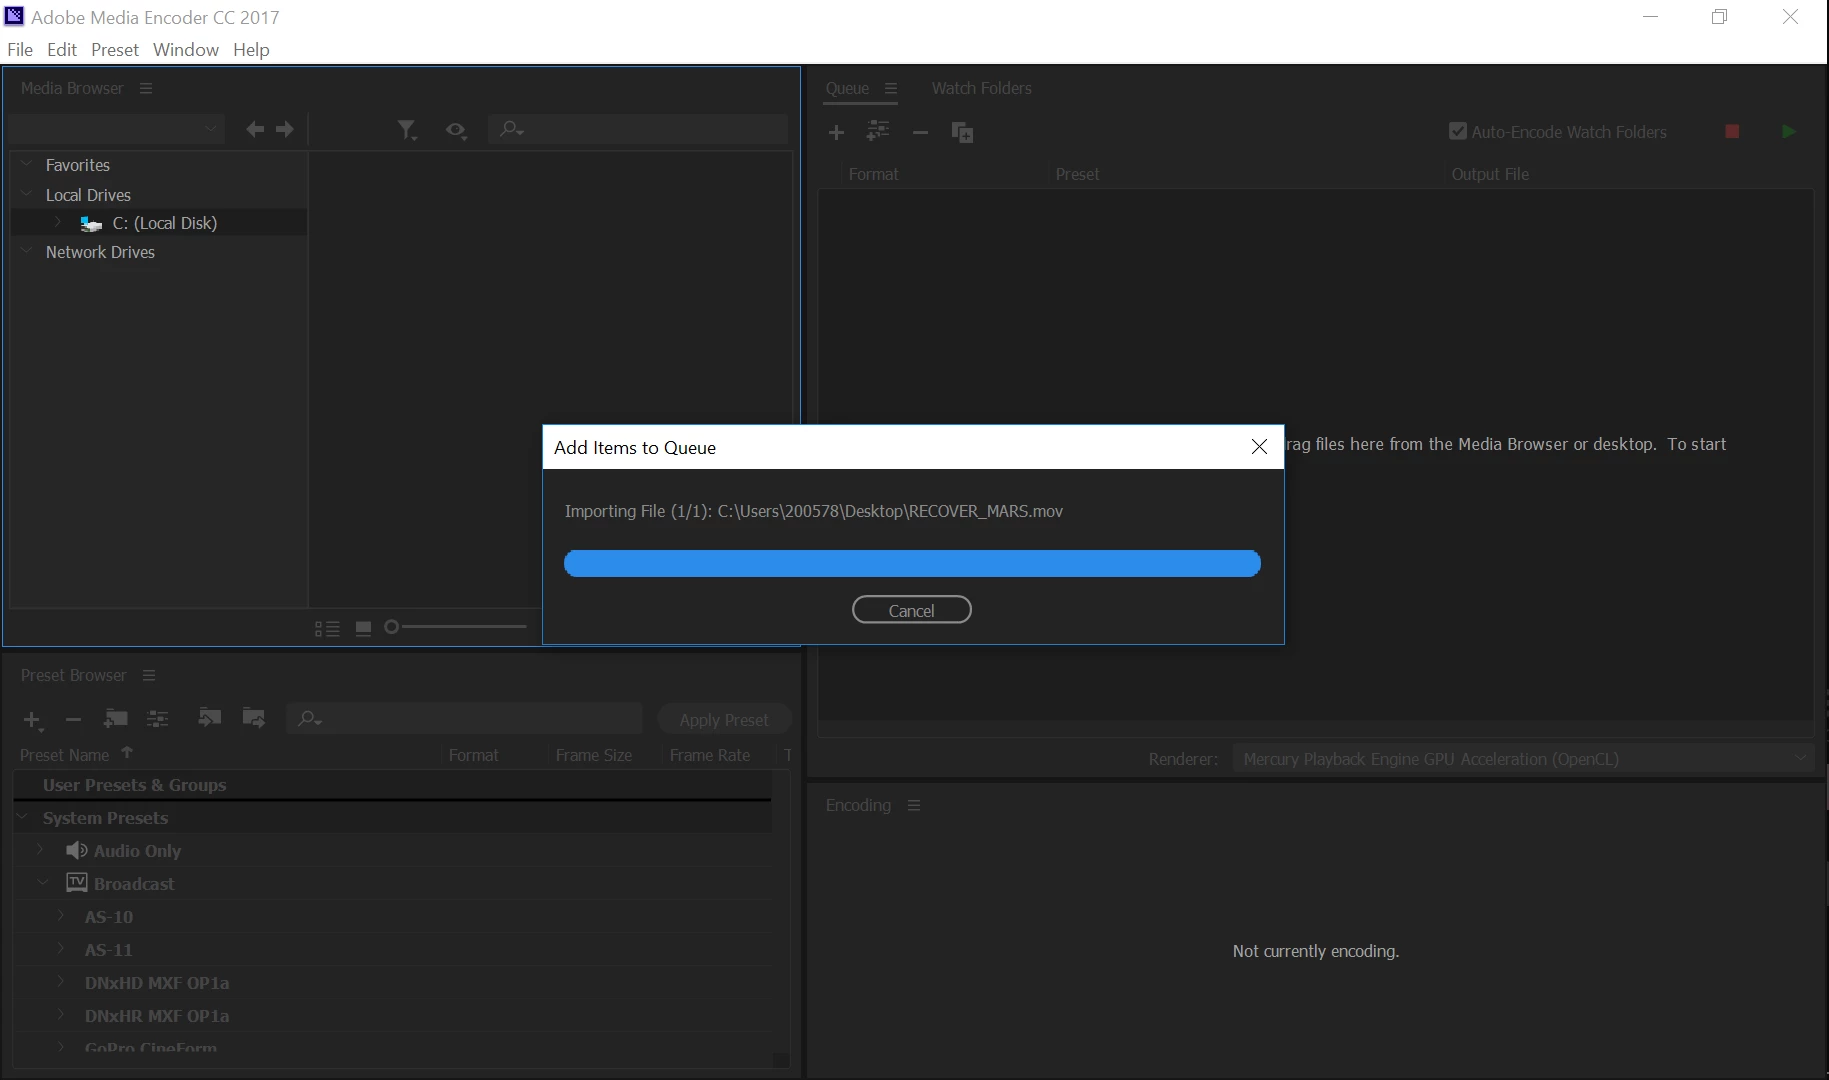1829x1080 pixels.
Task: Click the Frame Rate column header
Action: [710, 755]
